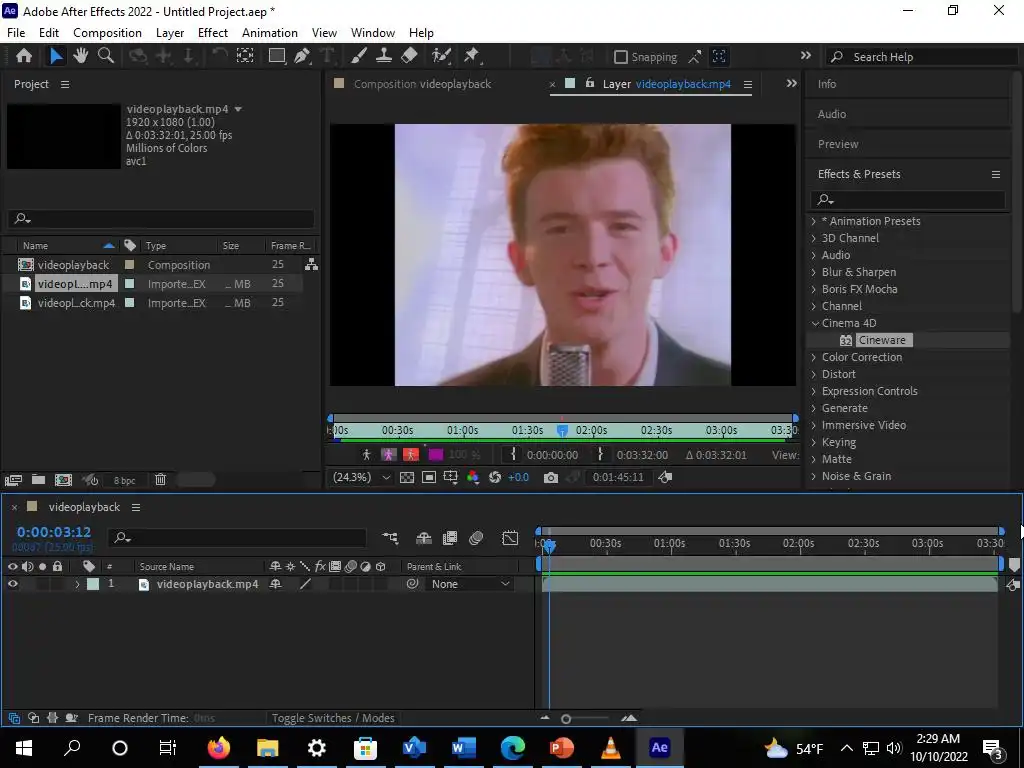Open the Animation menu

(x=270, y=33)
